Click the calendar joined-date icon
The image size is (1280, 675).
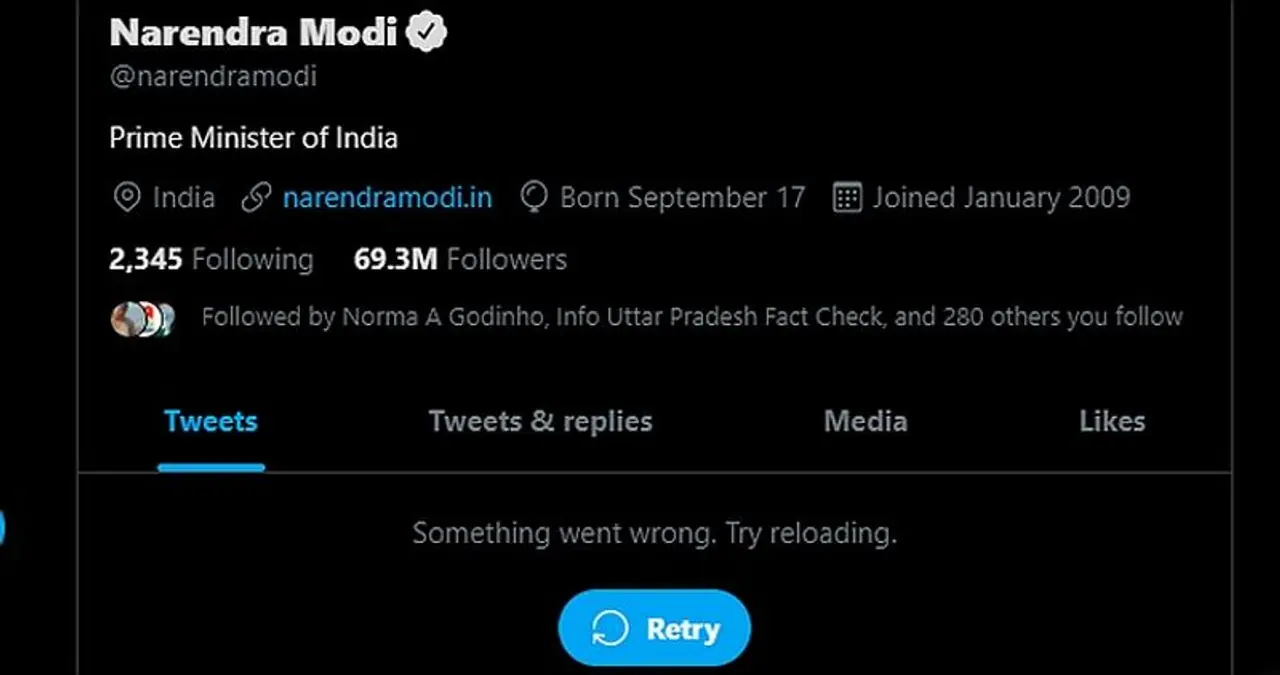(x=846, y=198)
